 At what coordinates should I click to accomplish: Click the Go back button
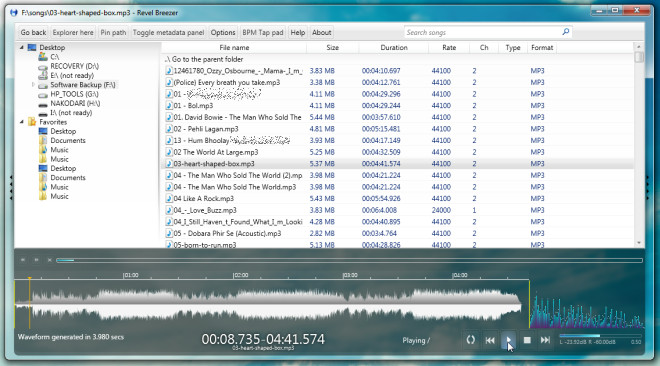click(x=33, y=32)
